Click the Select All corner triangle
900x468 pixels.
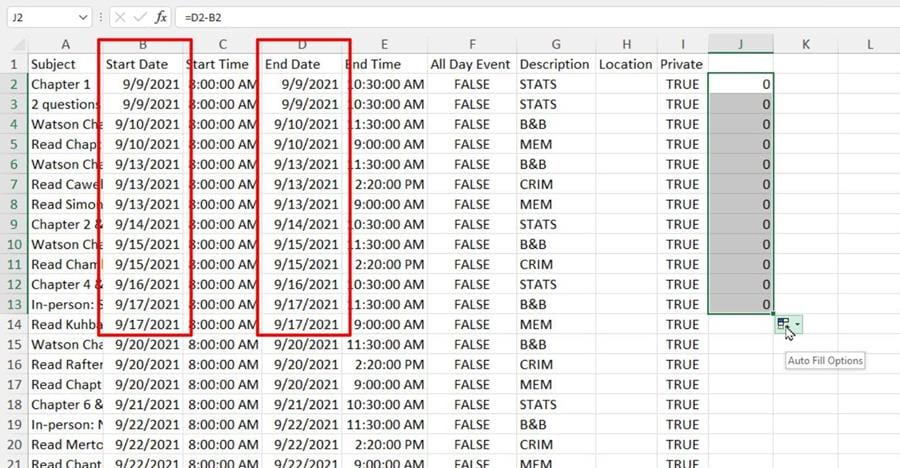coord(18,44)
